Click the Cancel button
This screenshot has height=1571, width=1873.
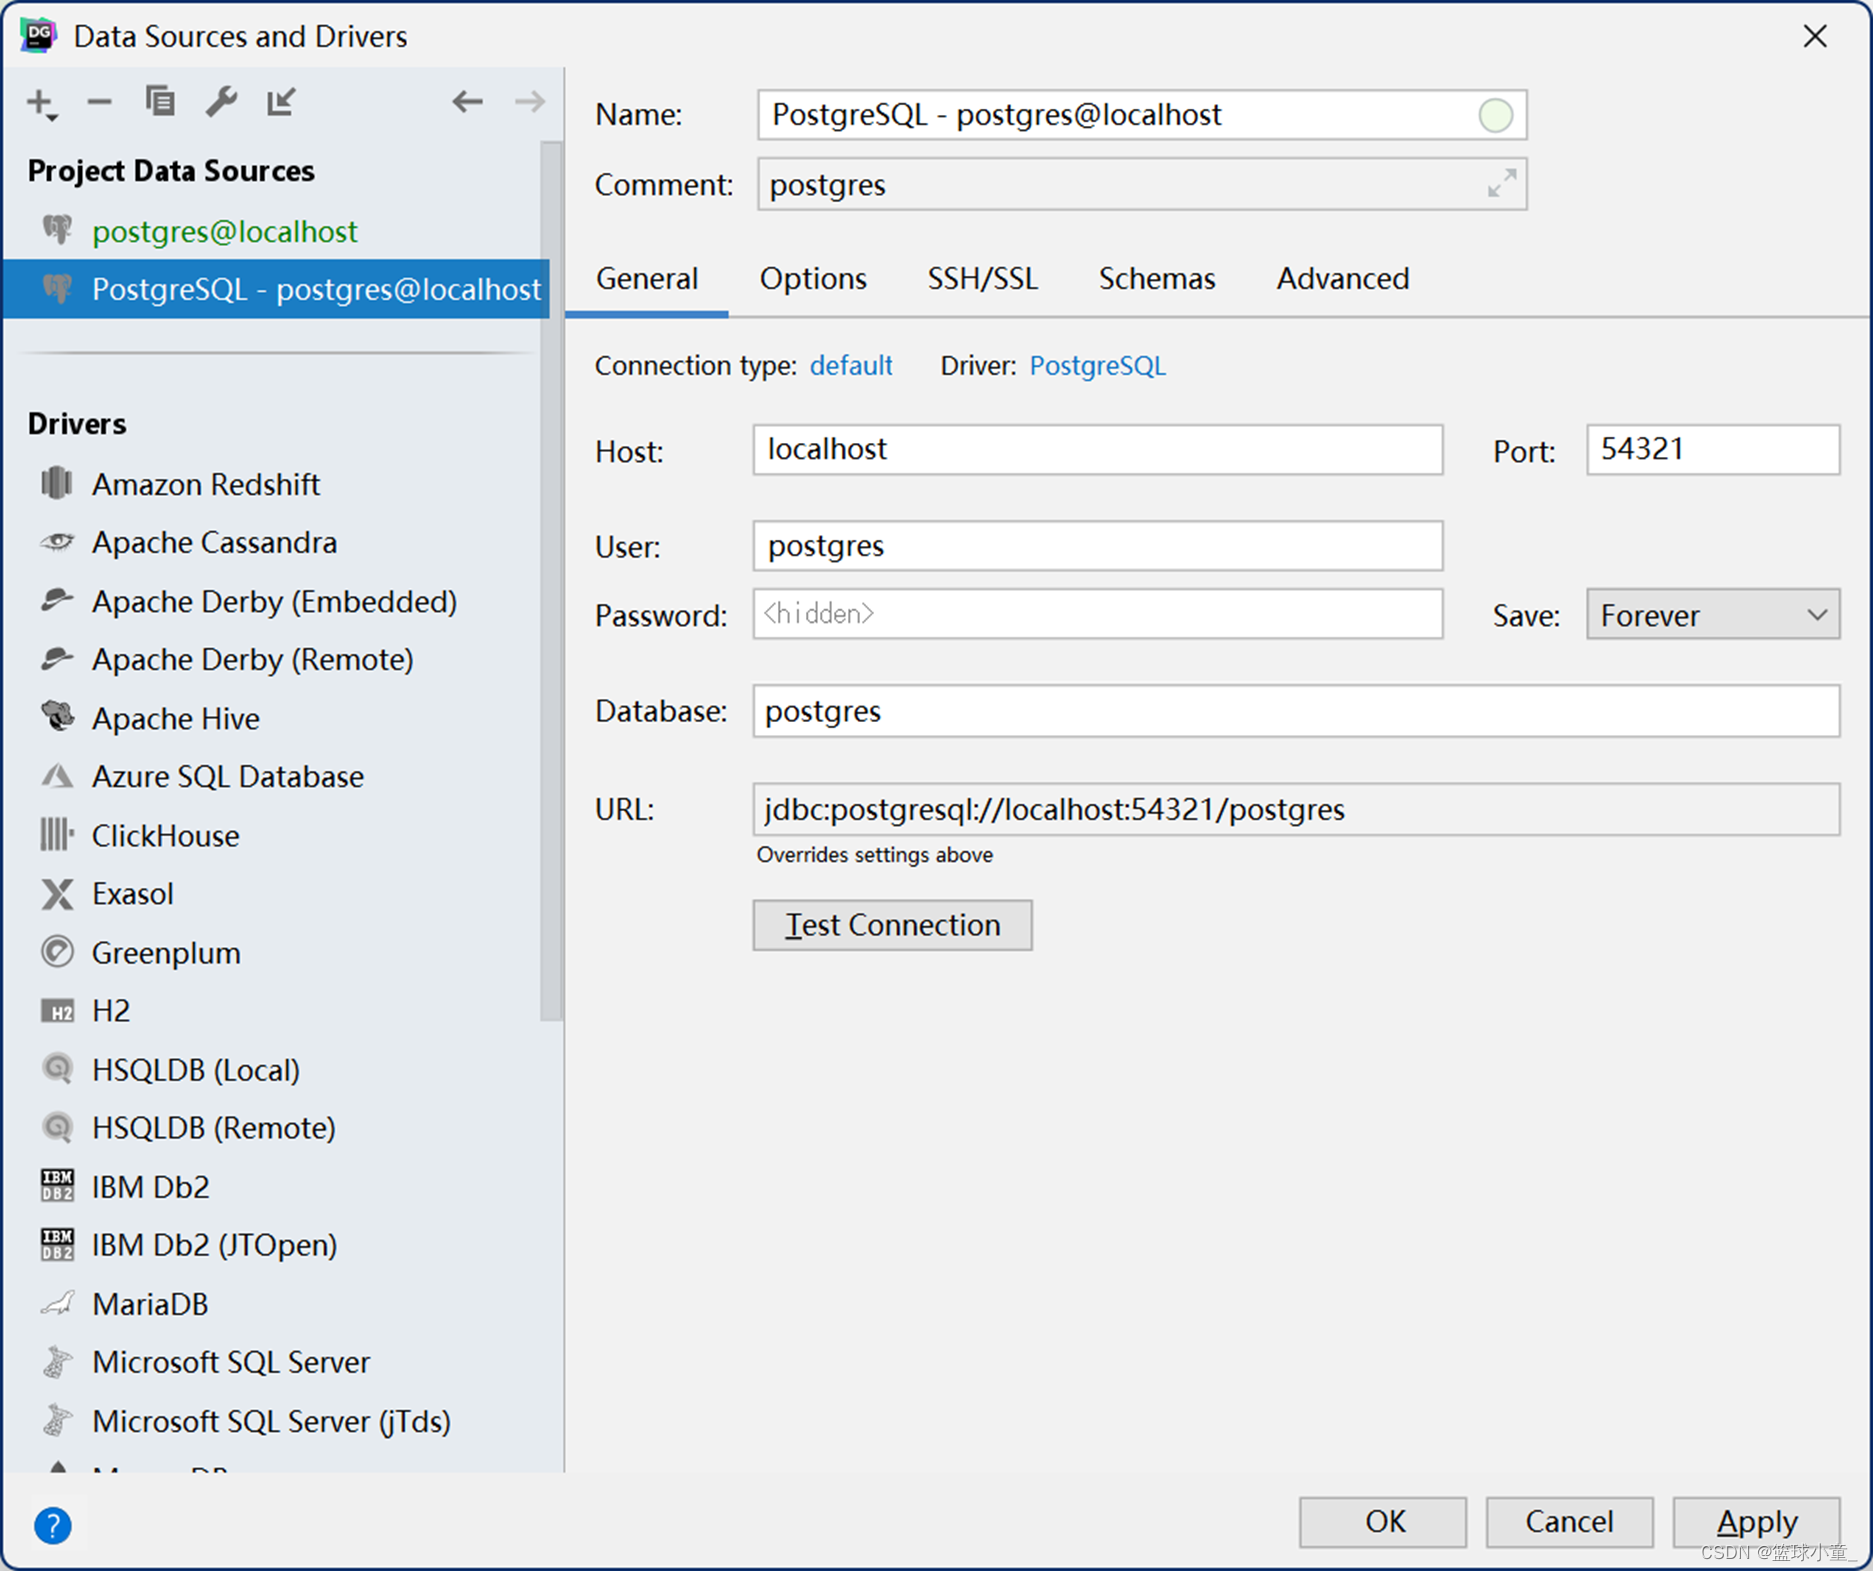click(1569, 1522)
